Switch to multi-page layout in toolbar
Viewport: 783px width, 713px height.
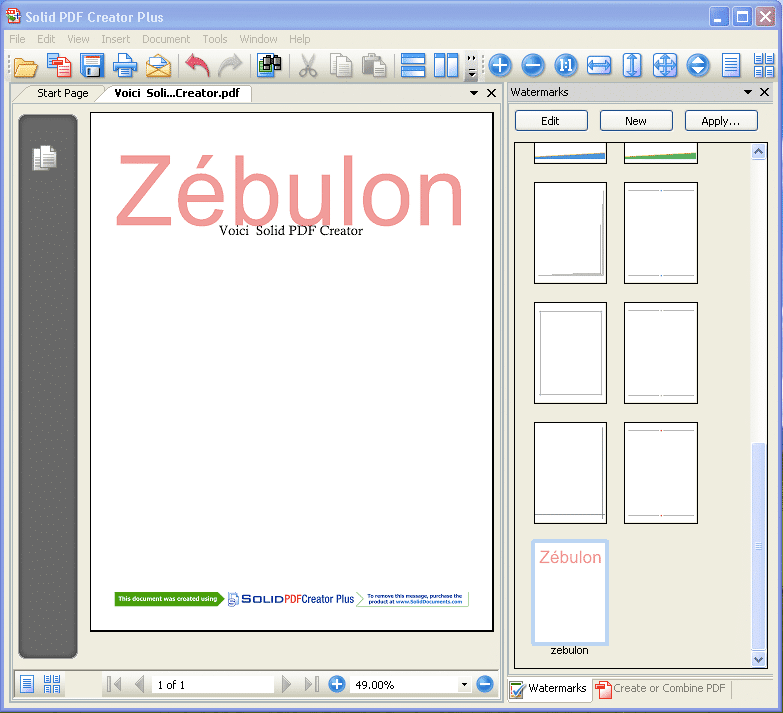764,65
